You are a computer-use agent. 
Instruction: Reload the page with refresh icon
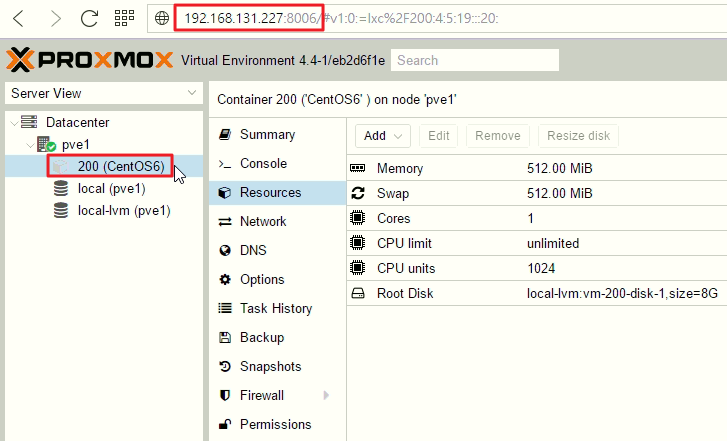[89, 19]
